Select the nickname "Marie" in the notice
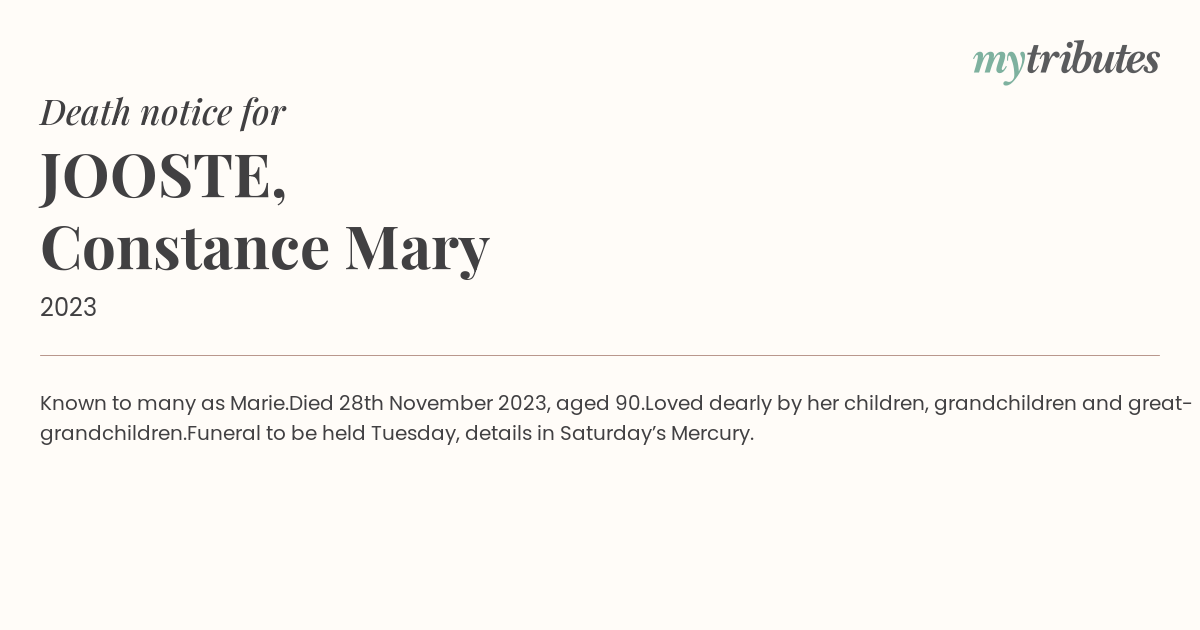Screen dimensions: 1200x630 (x=257, y=404)
